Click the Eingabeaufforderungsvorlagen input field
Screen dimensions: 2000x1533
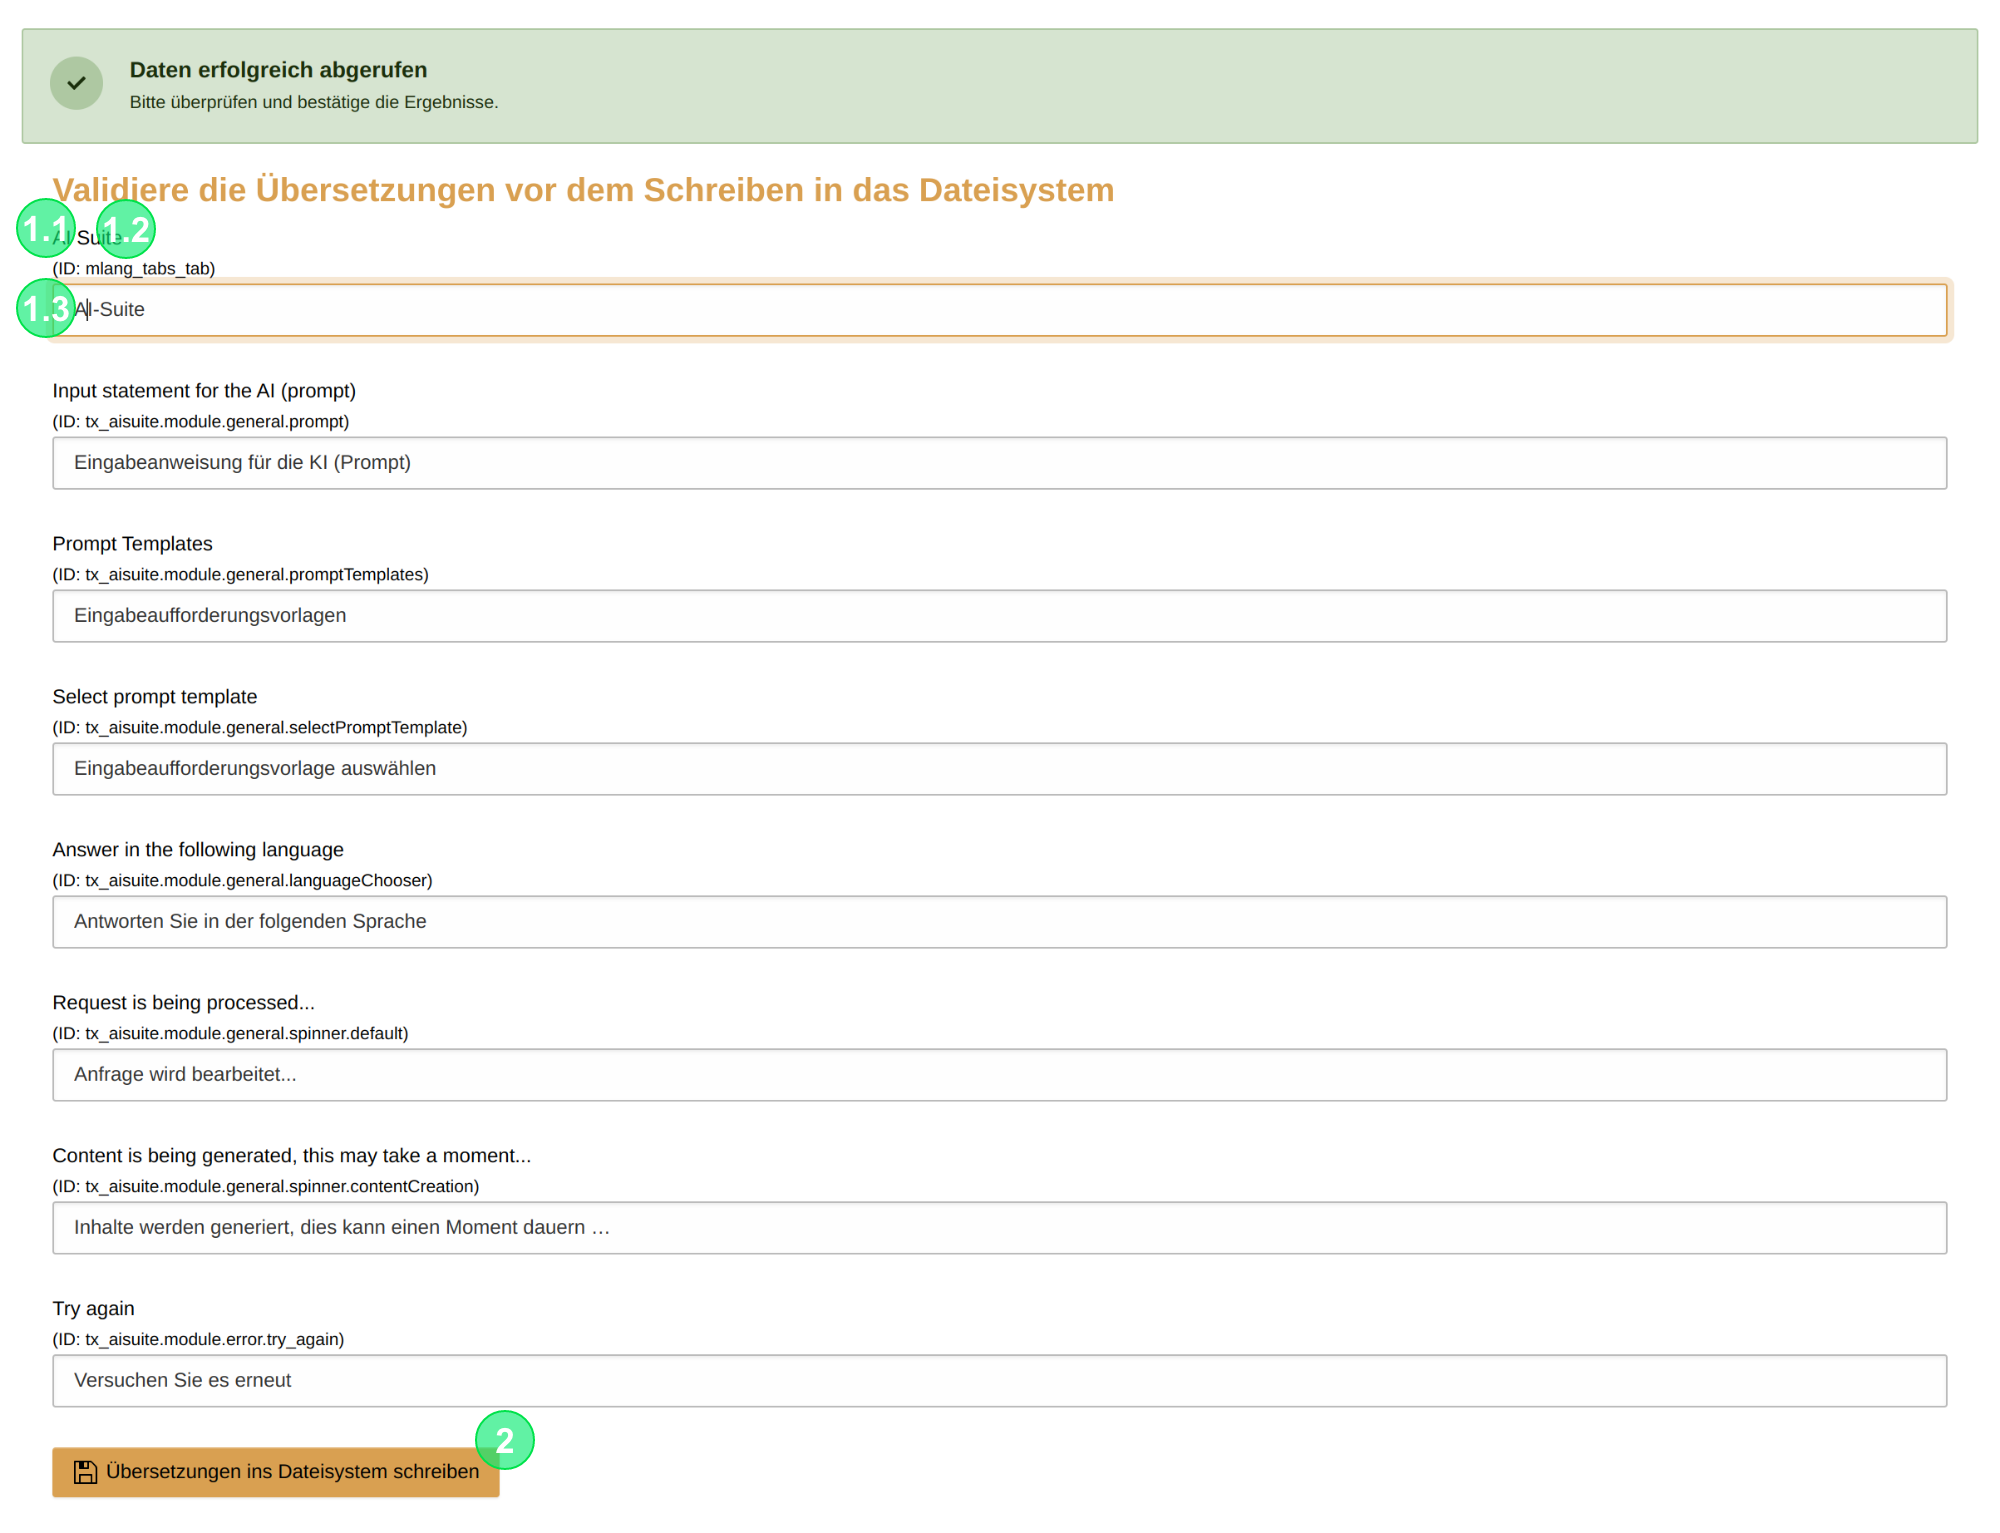1000,616
